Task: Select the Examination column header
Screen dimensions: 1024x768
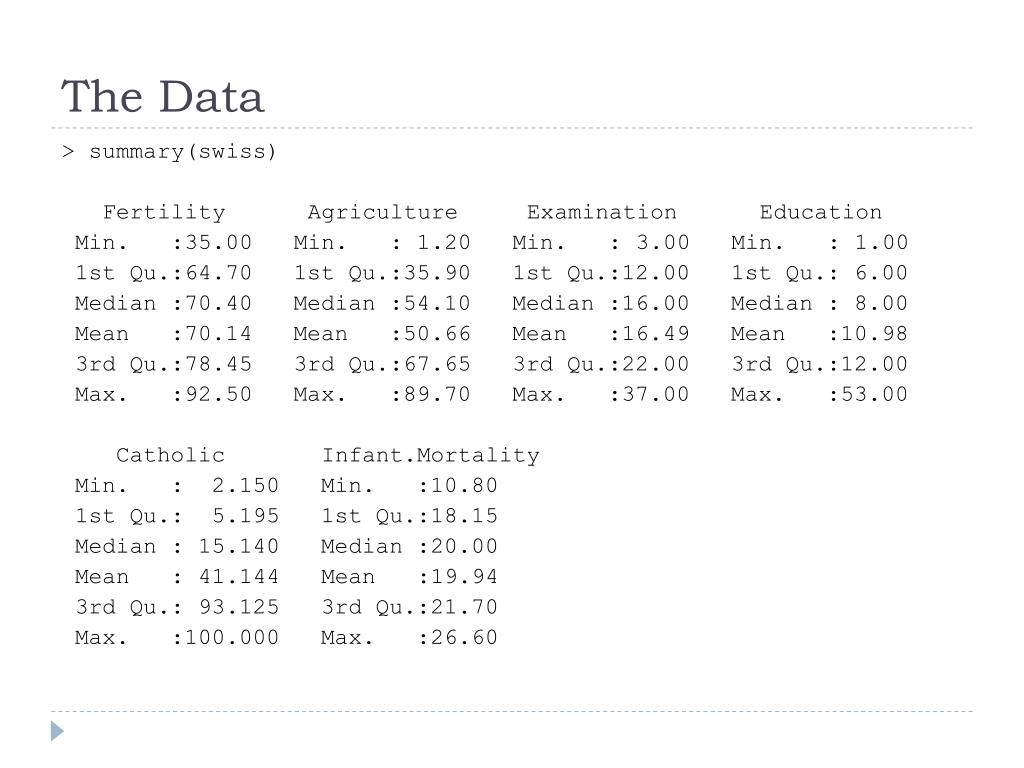Action: [x=601, y=212]
